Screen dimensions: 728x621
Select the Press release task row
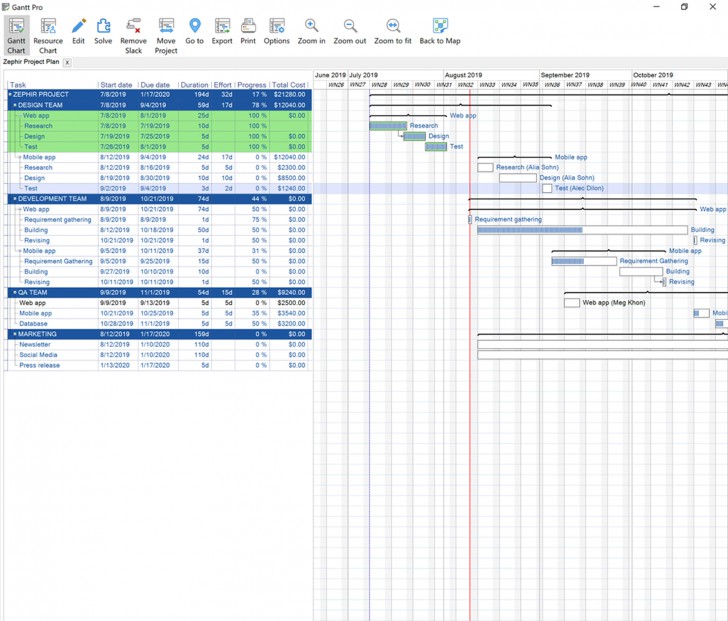click(x=159, y=365)
